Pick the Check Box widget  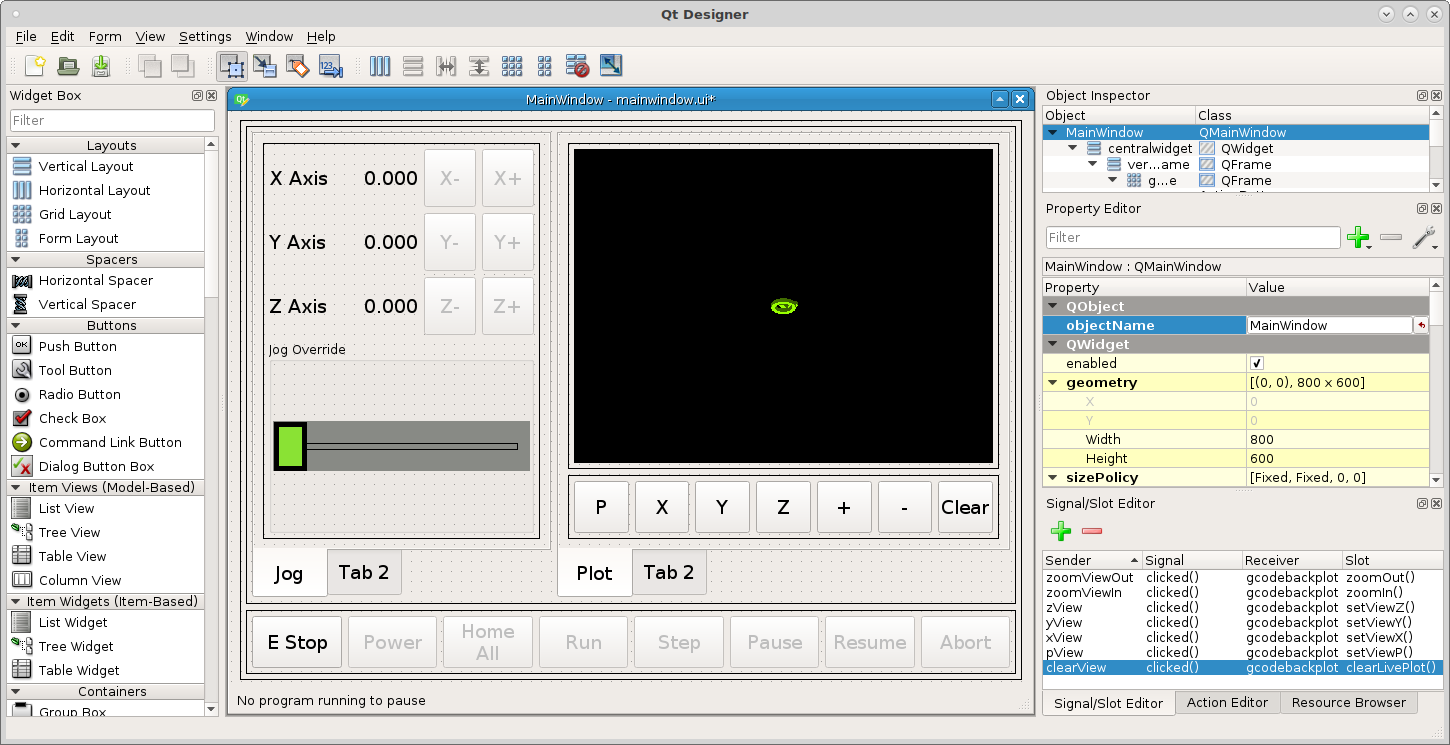click(x=72, y=418)
